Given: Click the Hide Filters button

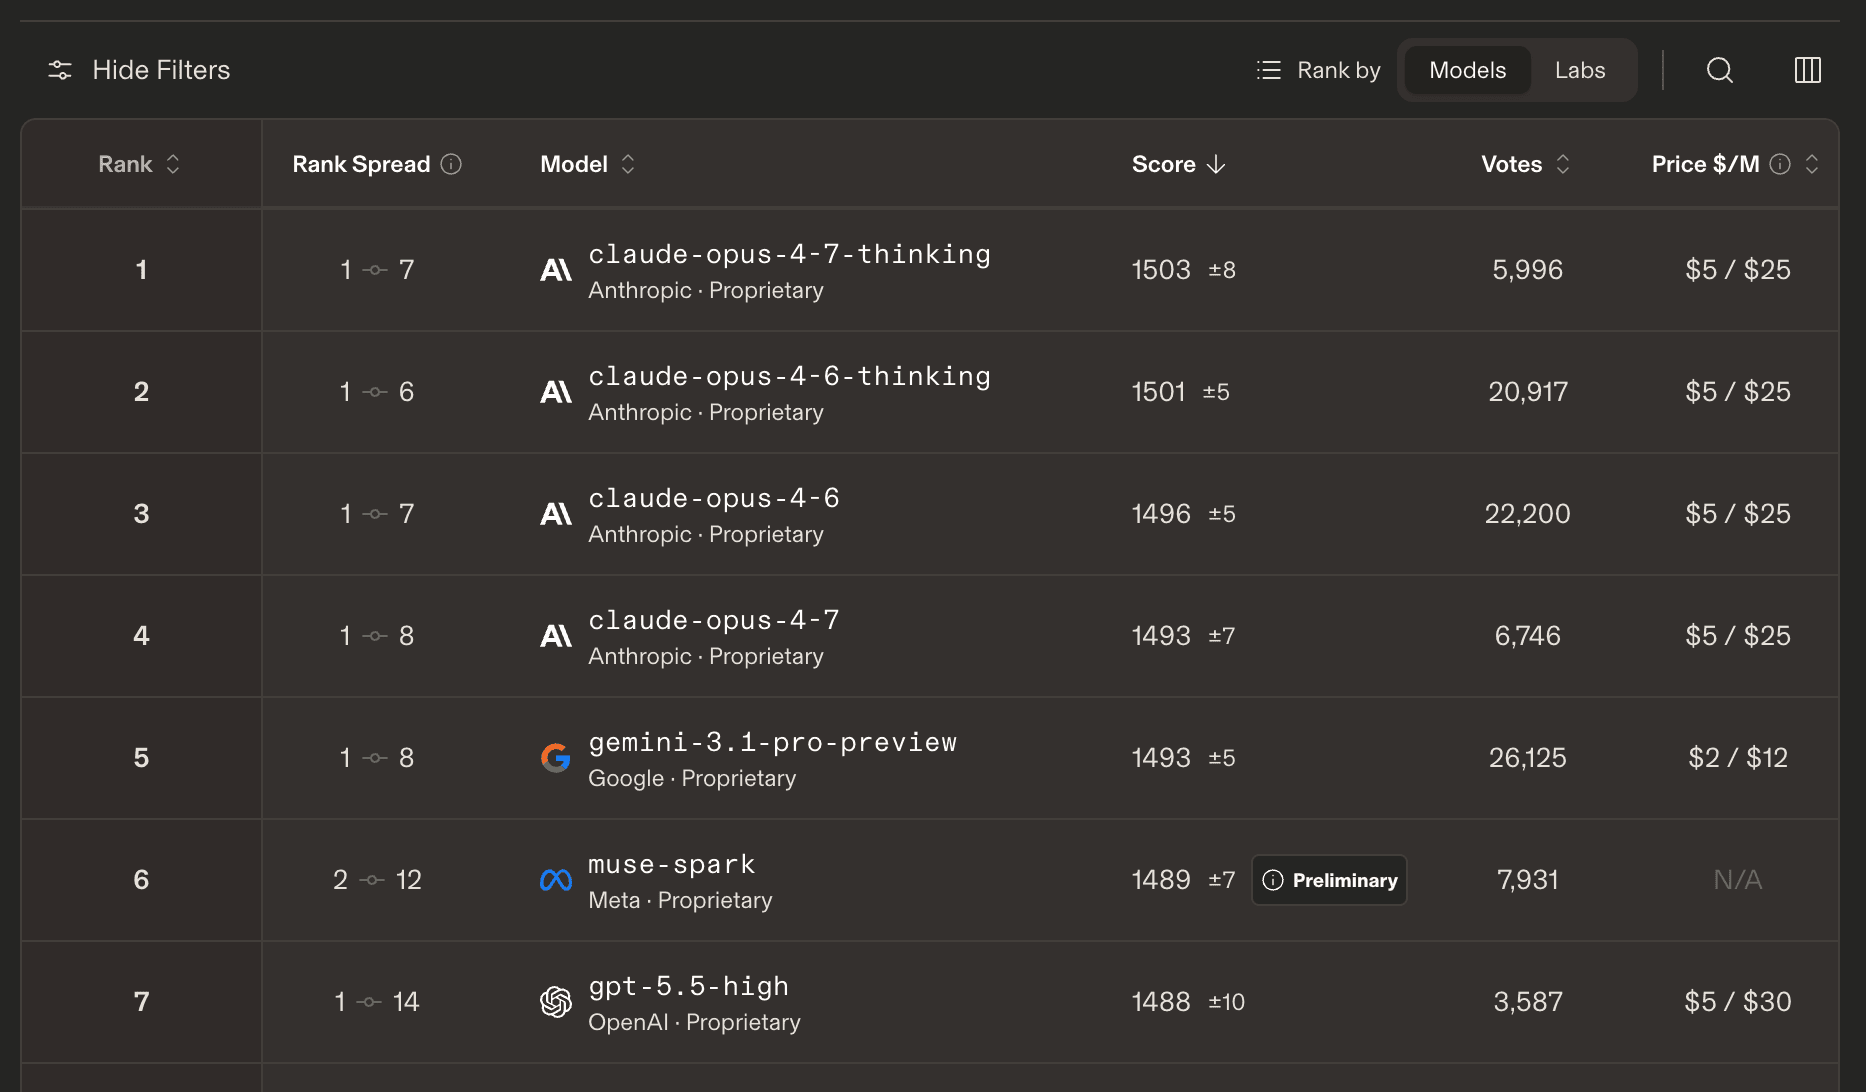Looking at the screenshot, I should pyautogui.click(x=161, y=70).
